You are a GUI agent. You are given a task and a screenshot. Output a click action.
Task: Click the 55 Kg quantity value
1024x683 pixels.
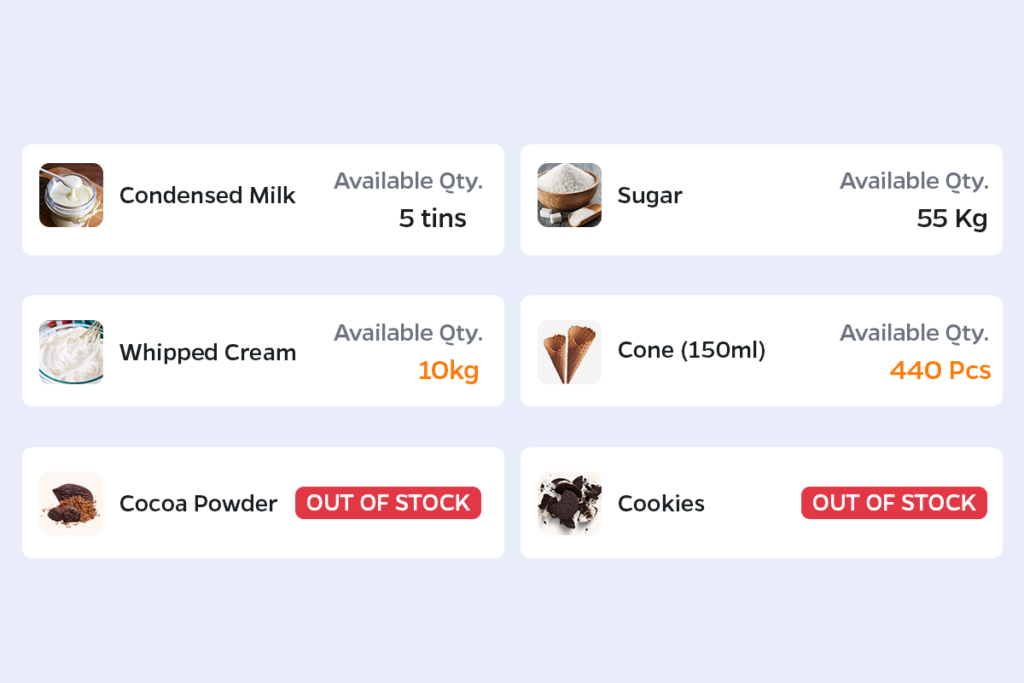tap(952, 218)
